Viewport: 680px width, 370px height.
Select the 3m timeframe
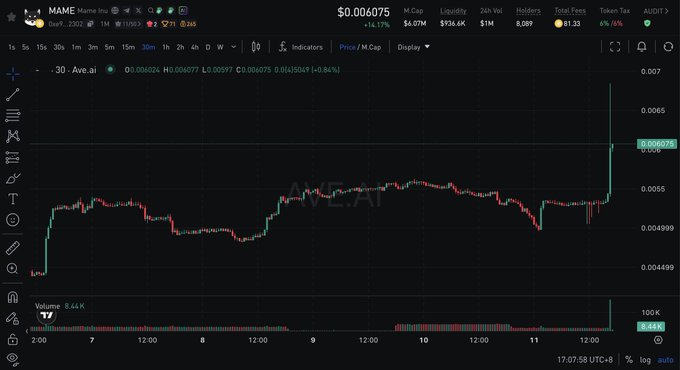point(93,47)
